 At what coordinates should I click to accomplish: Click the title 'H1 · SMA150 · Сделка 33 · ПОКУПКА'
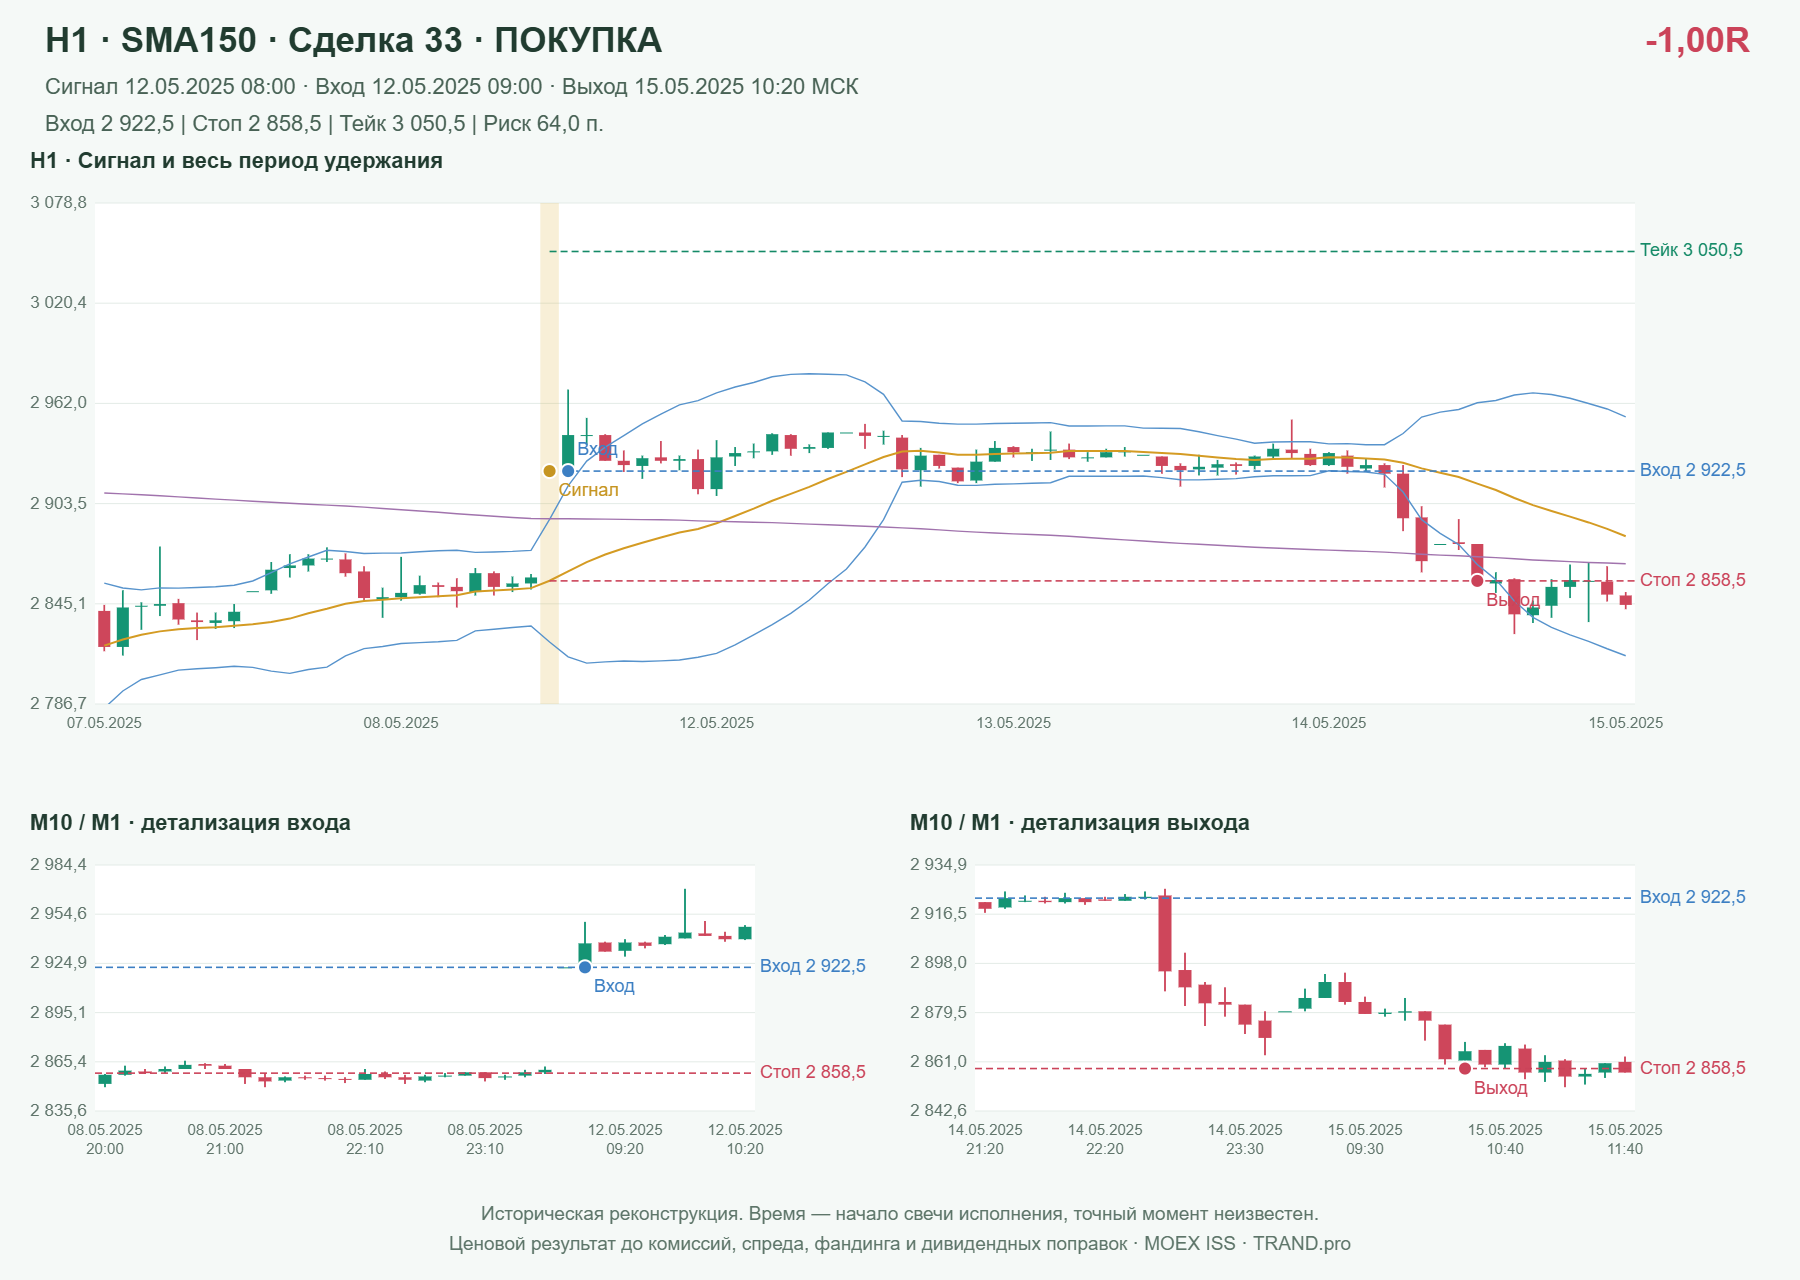[353, 40]
